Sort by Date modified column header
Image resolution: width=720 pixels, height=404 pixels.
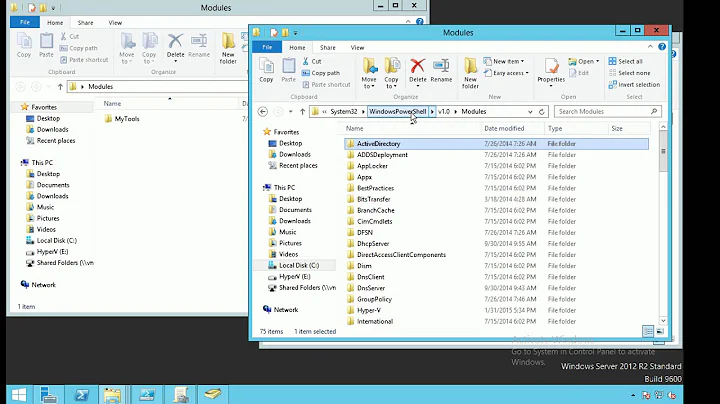point(512,129)
